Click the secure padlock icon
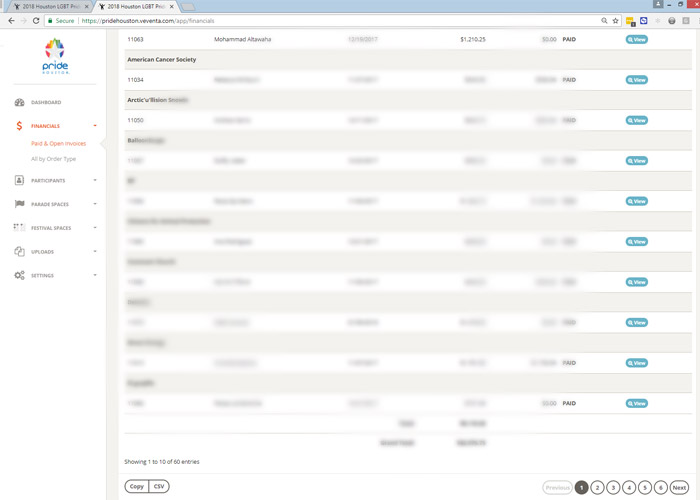 coord(50,21)
